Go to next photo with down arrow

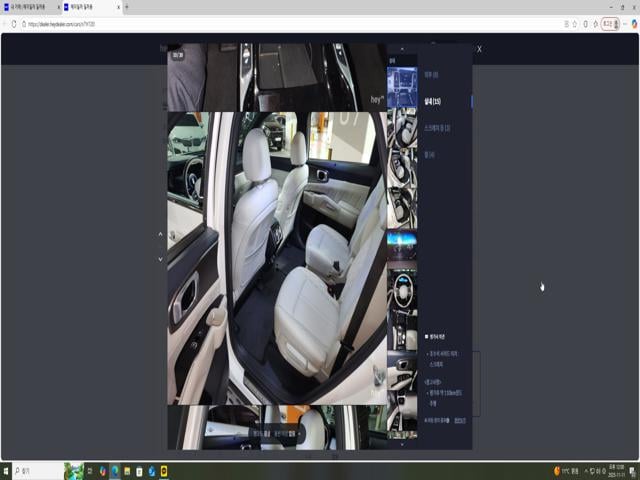(x=160, y=259)
